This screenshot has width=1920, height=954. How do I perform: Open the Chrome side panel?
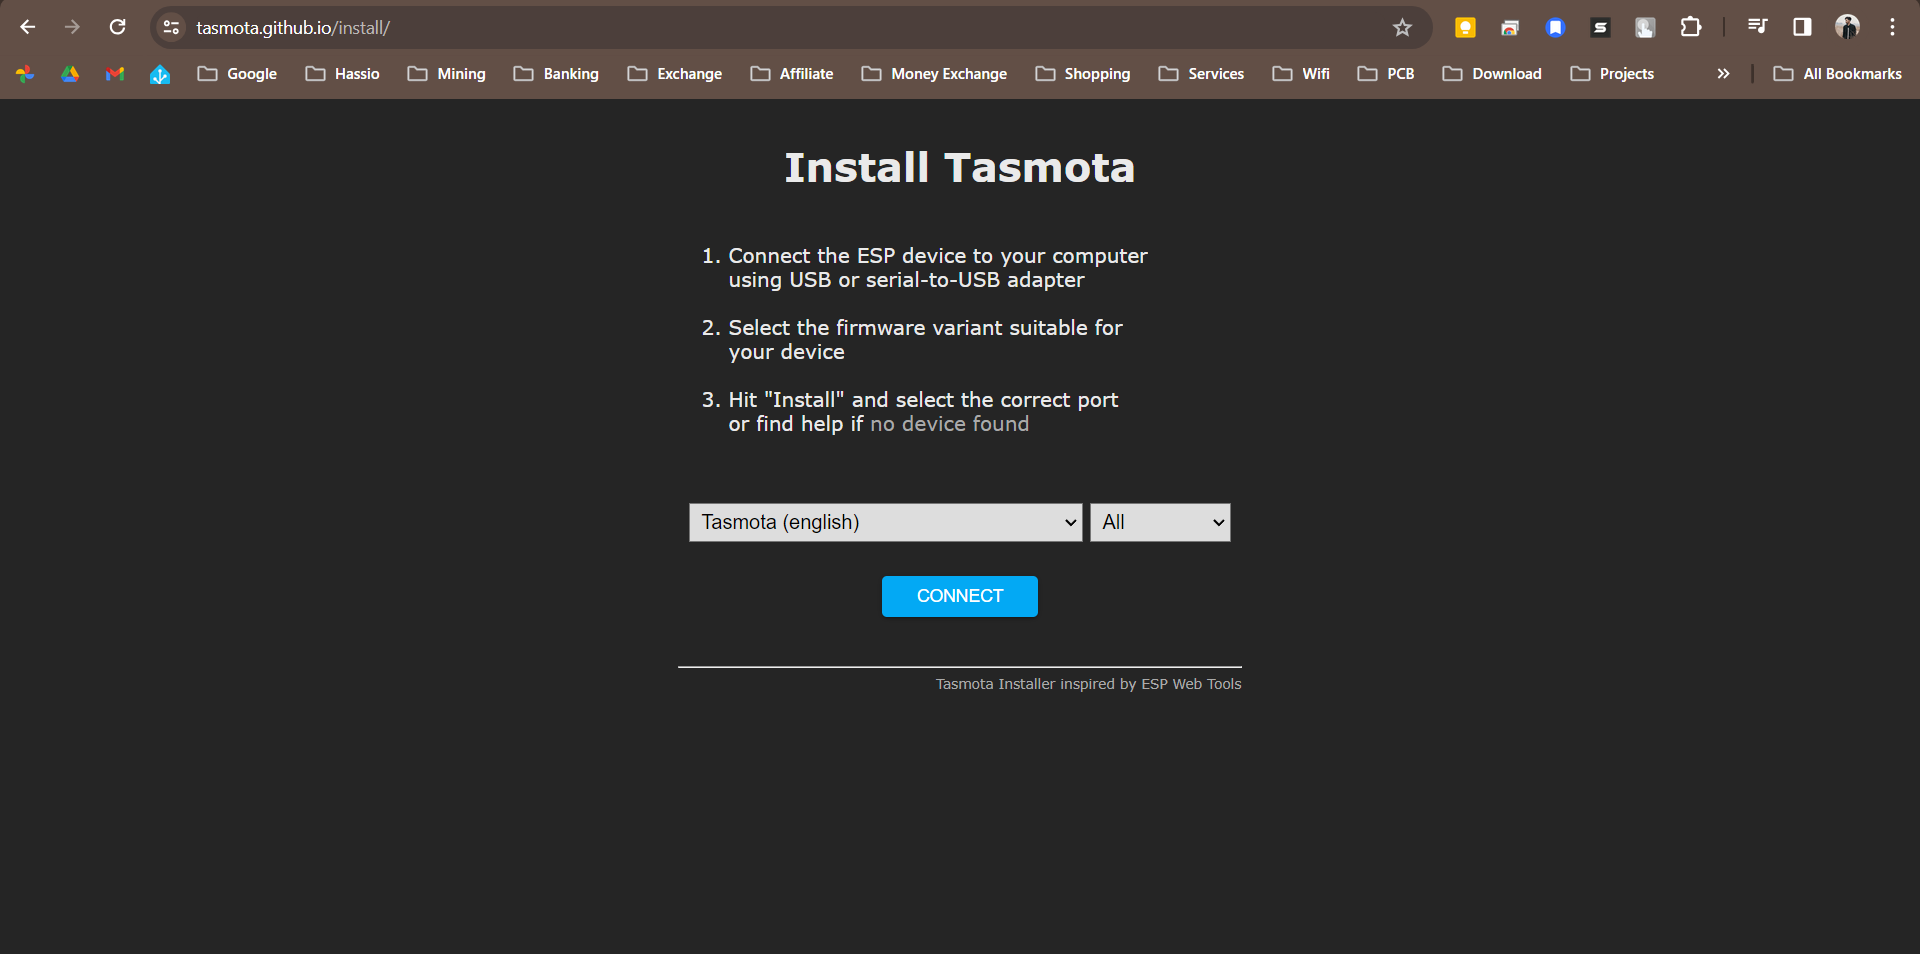click(1802, 27)
